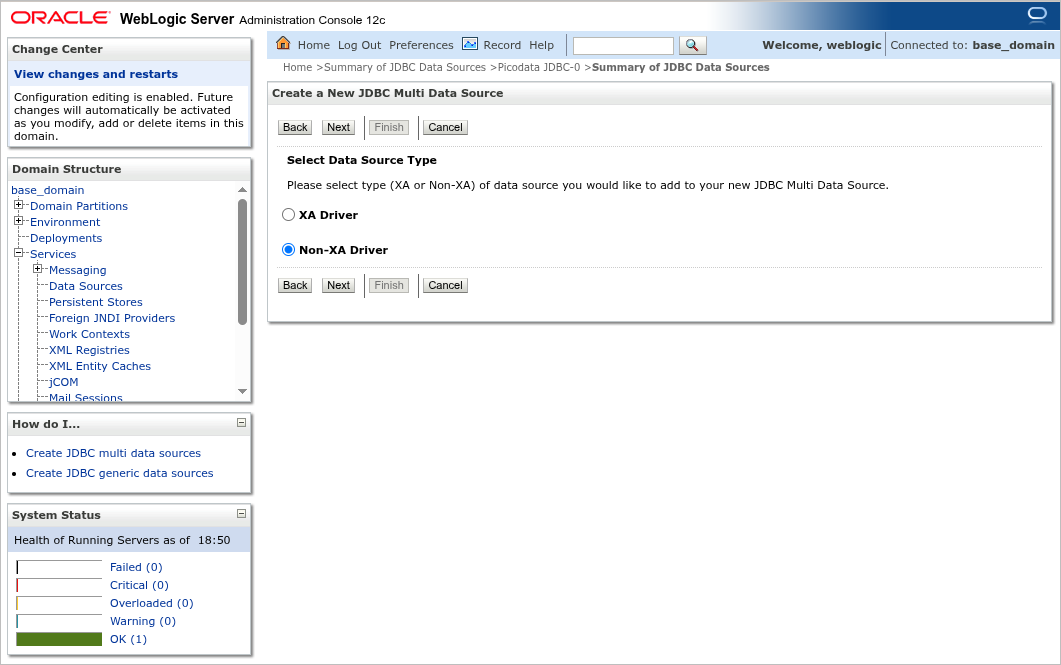Screen dimensions: 1061x665
Task: Click Log Out in the toolbar
Action: [x=358, y=44]
